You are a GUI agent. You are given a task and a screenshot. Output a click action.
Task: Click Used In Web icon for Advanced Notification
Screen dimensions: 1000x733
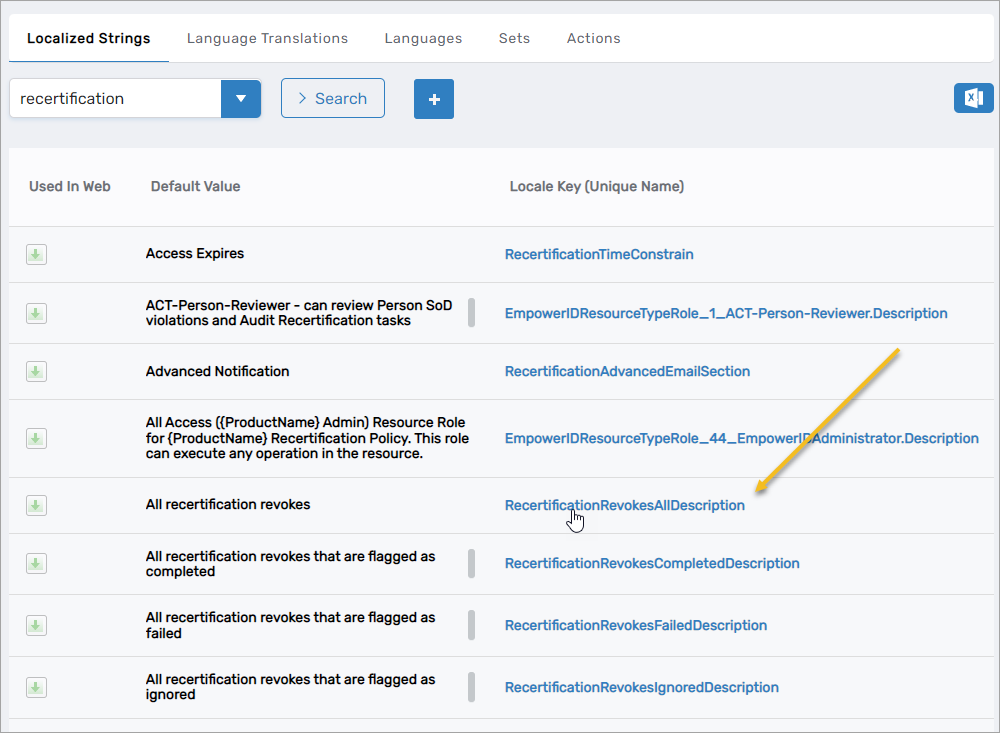click(36, 372)
